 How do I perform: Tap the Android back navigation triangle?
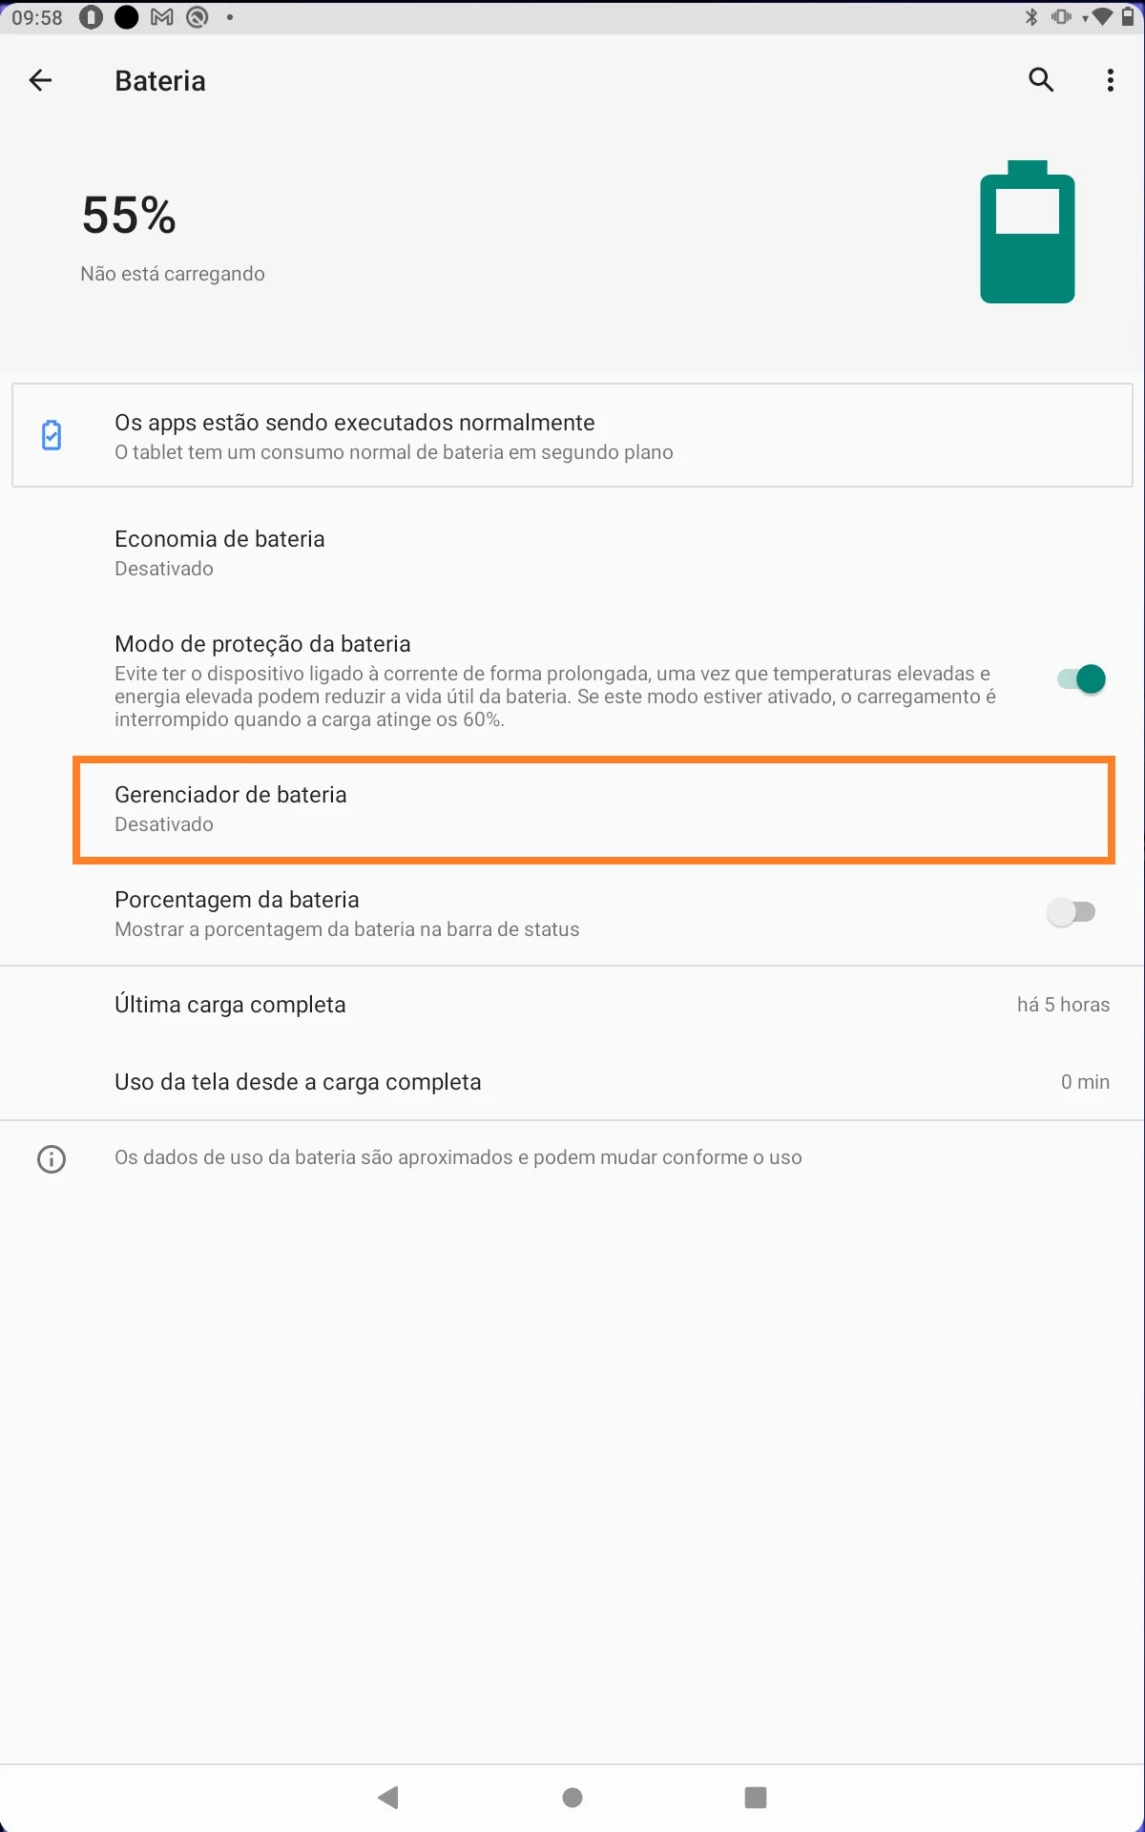[389, 1797]
